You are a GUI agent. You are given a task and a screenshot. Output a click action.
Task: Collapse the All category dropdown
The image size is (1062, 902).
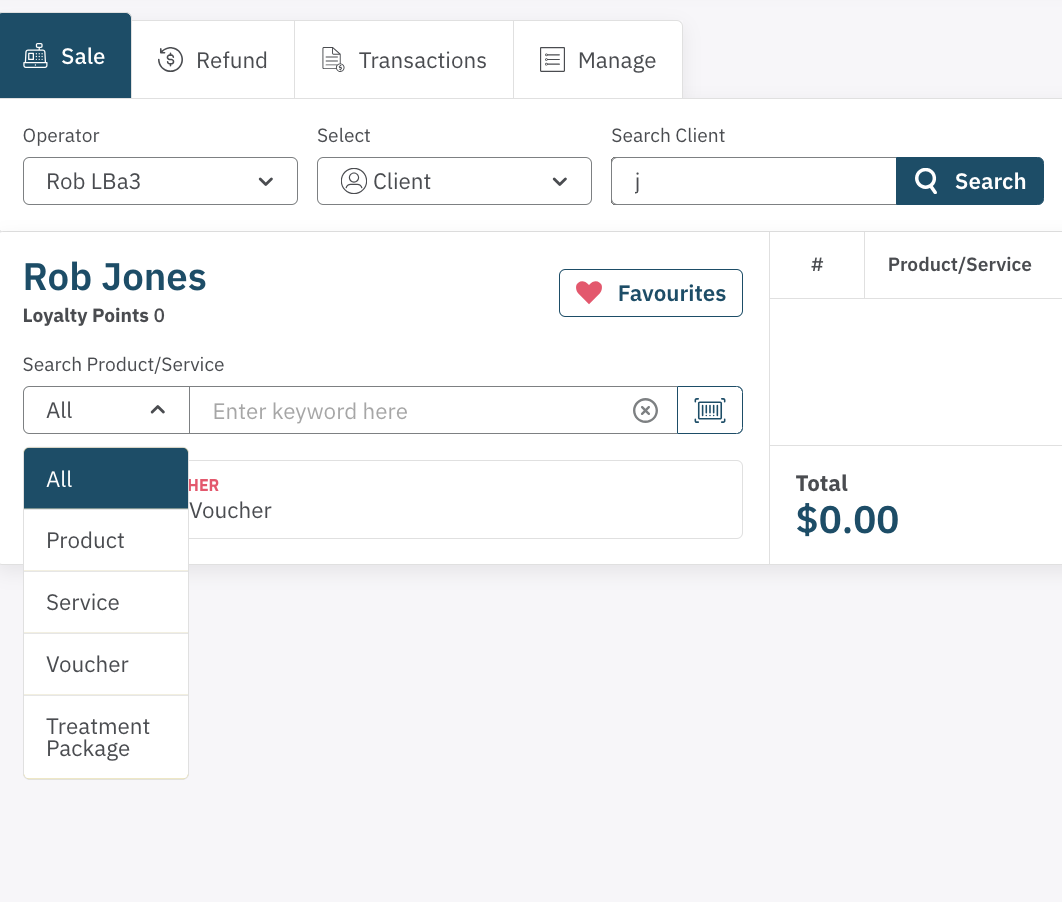pos(106,410)
